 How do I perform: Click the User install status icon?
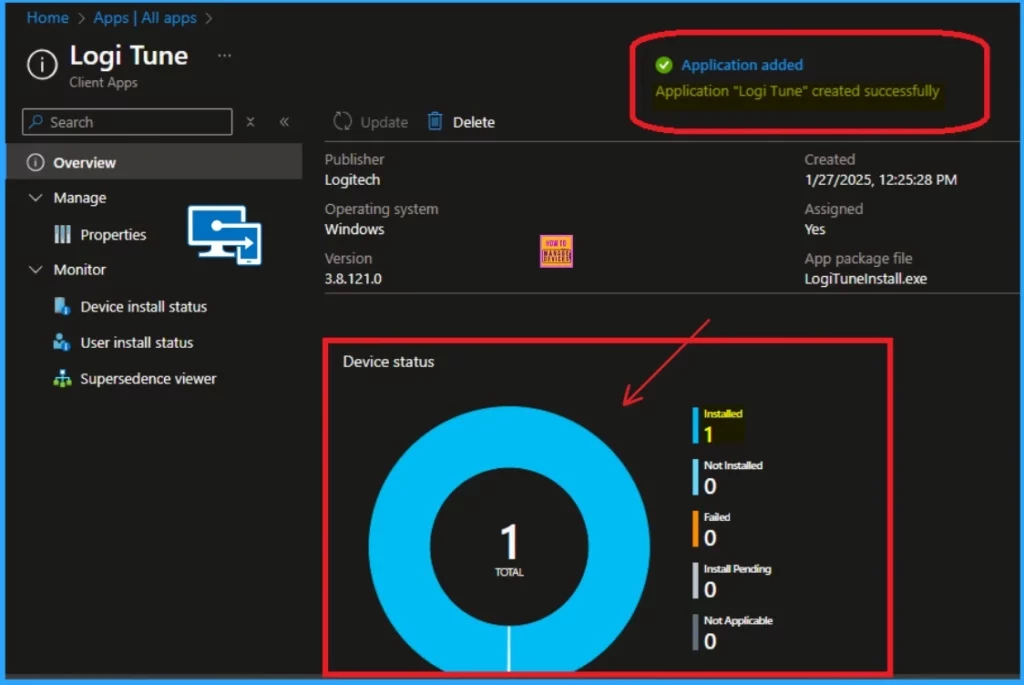(x=61, y=342)
